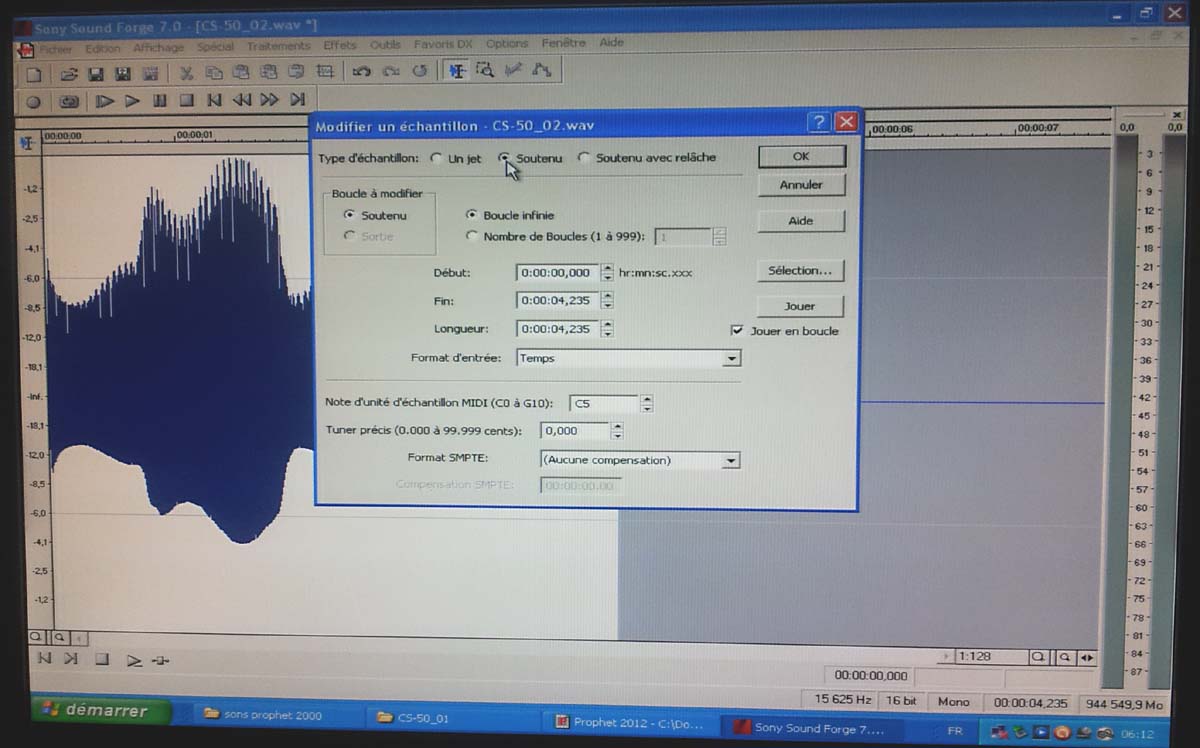The height and width of the screenshot is (748, 1200).
Task: Click the Paste toolbar icon
Action: pos(241,72)
